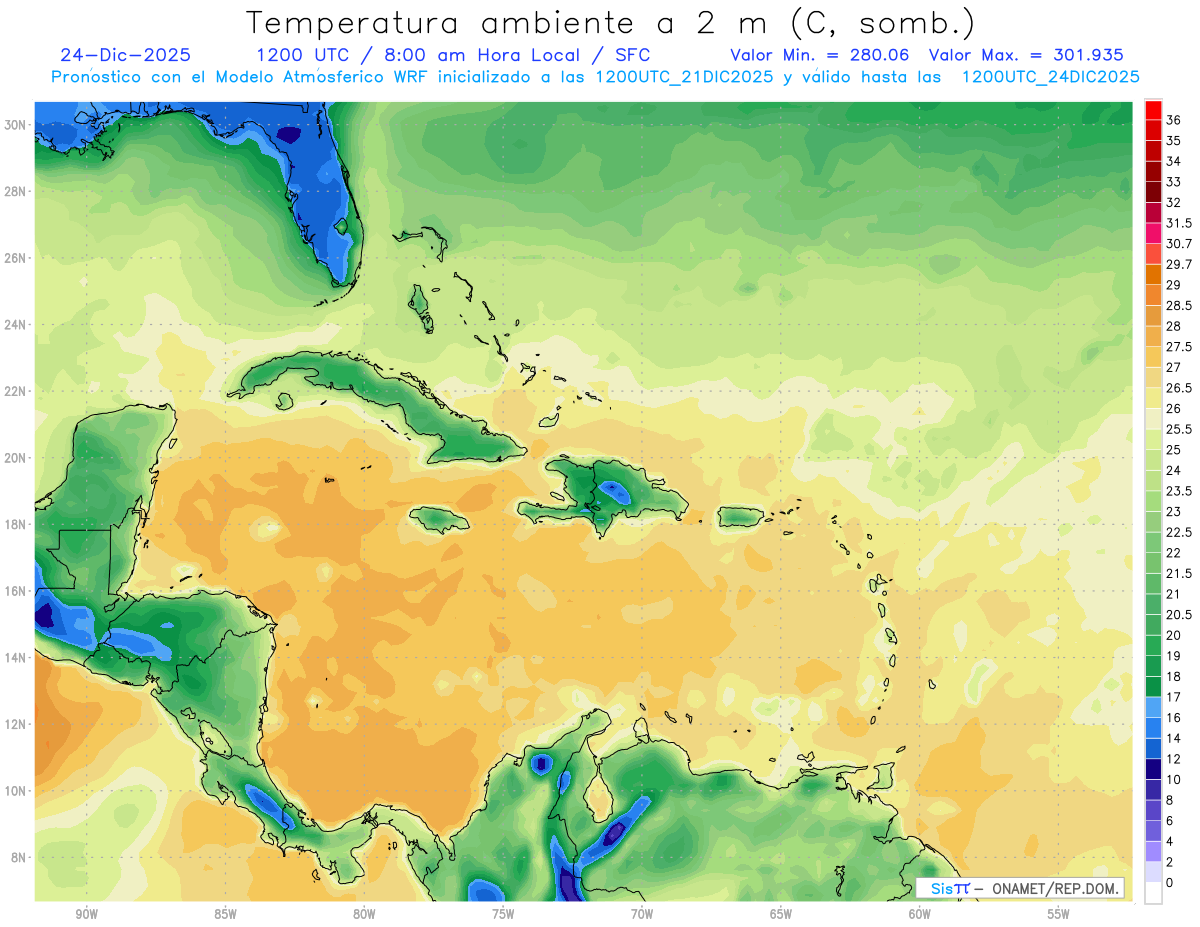Pick the orange swatch between 29.7 and 29
This screenshot has width=1200, height=927.
tap(1153, 274)
